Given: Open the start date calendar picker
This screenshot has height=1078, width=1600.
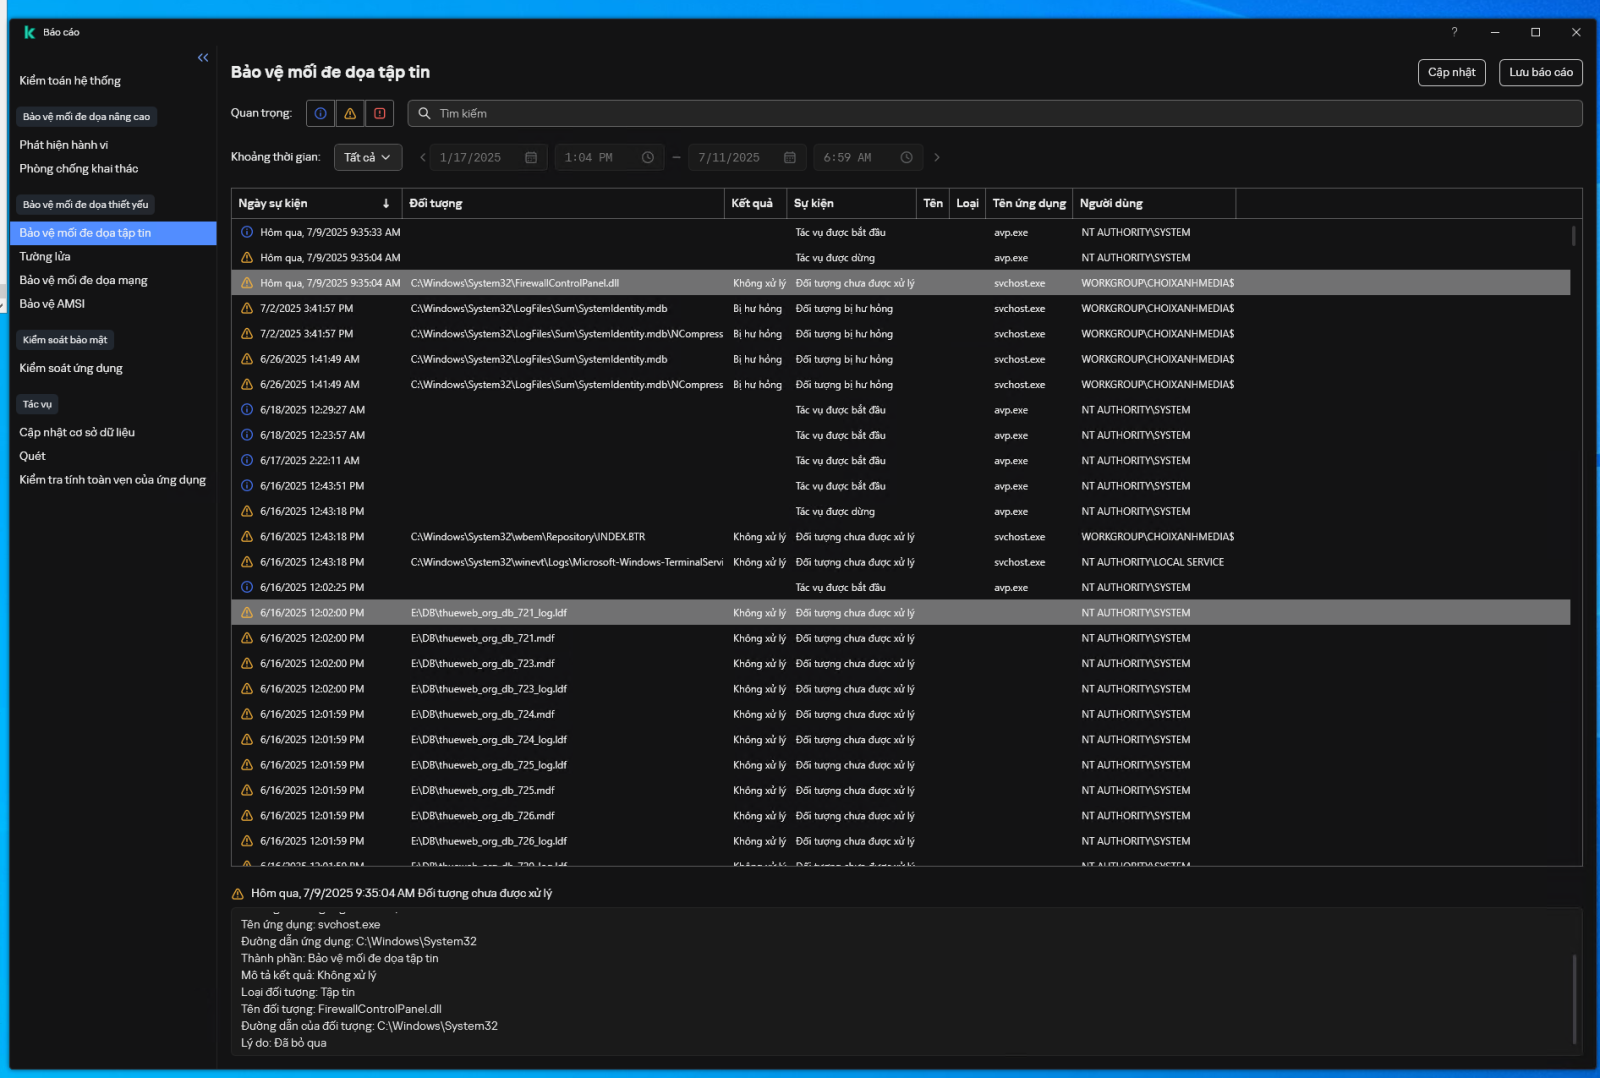Looking at the screenshot, I should click(x=531, y=158).
